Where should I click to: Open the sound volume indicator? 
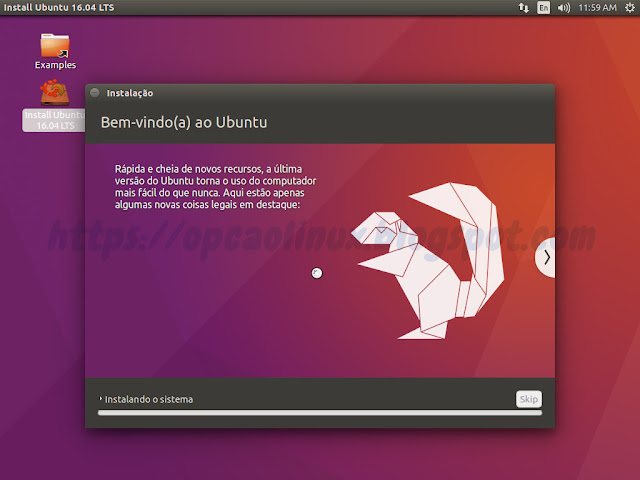click(564, 8)
